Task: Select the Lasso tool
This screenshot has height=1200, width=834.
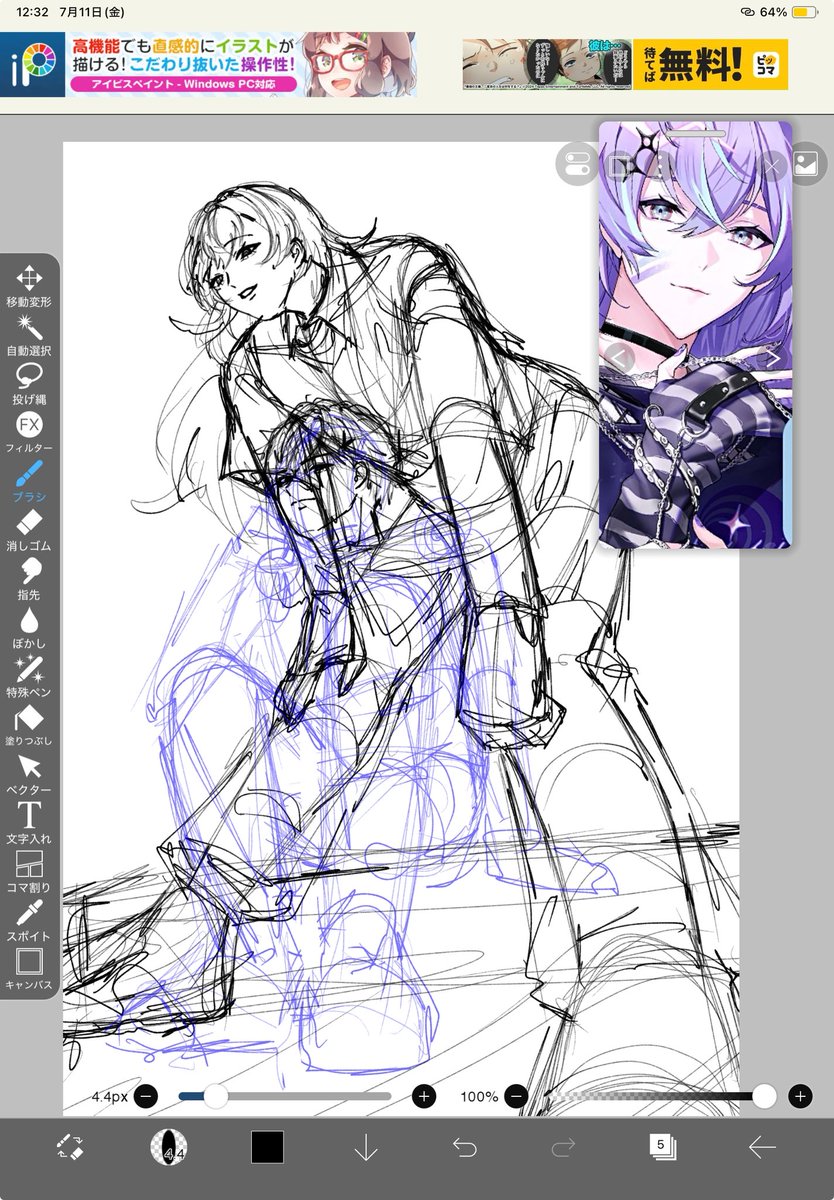Action: (29, 384)
